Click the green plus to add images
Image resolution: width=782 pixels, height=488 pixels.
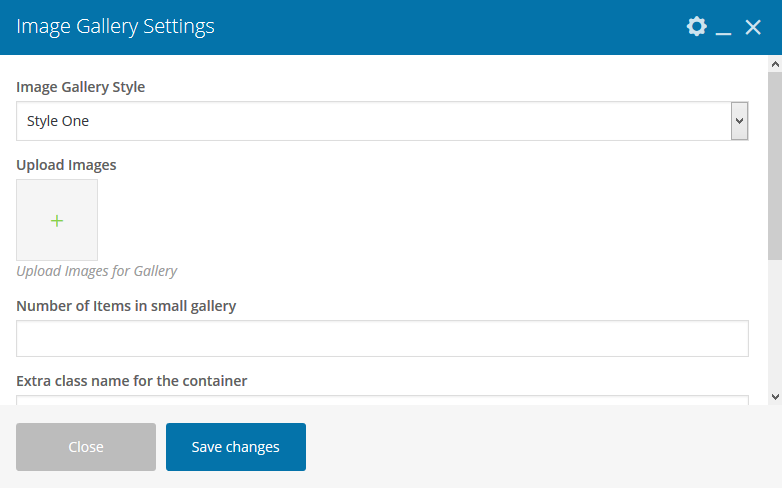pyautogui.click(x=57, y=220)
